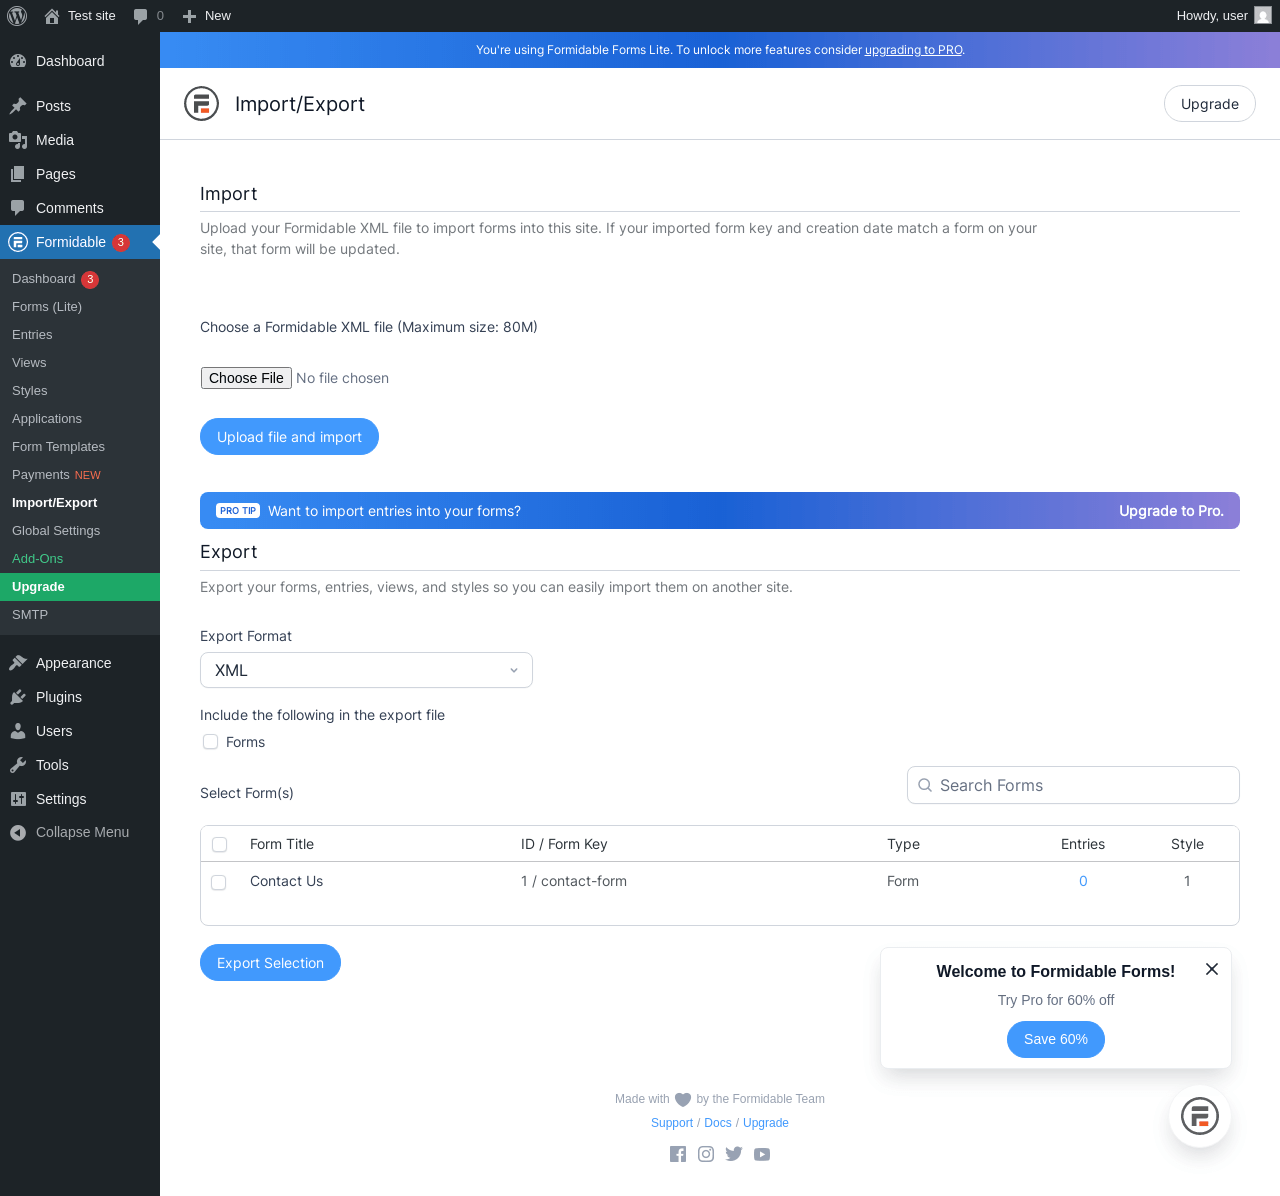Click the Collapse Menu arrow icon
Screen dimensions: 1280x1196
(18, 832)
